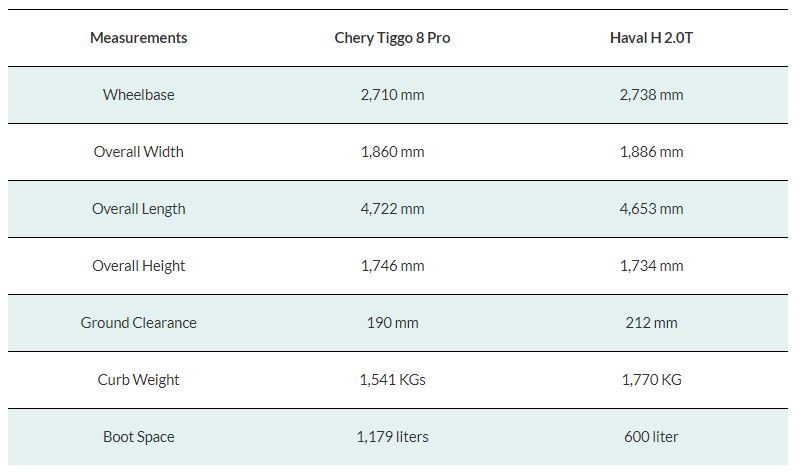Select the Curb Weight label
799x475 pixels.
[x=139, y=380]
